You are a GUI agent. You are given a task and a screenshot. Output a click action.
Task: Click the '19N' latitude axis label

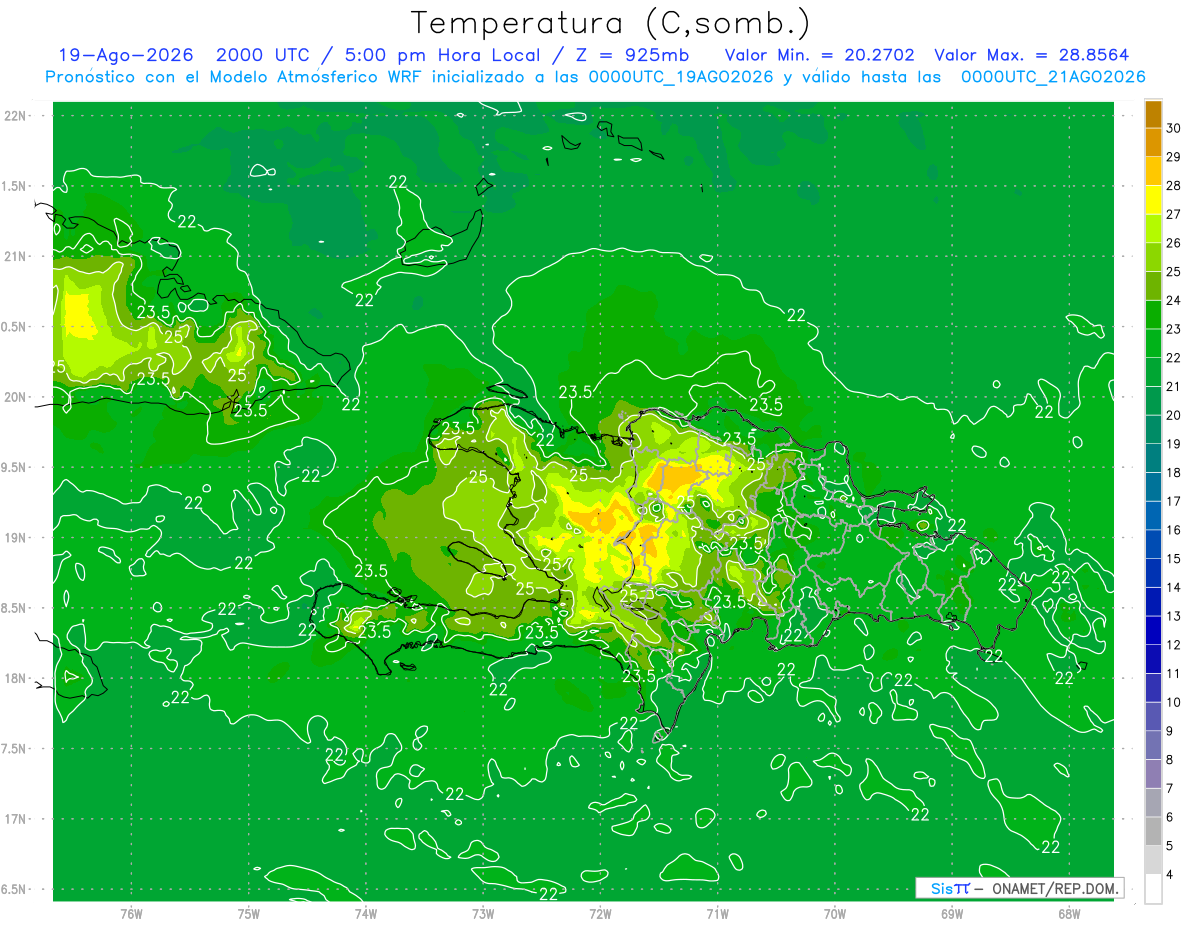16,538
